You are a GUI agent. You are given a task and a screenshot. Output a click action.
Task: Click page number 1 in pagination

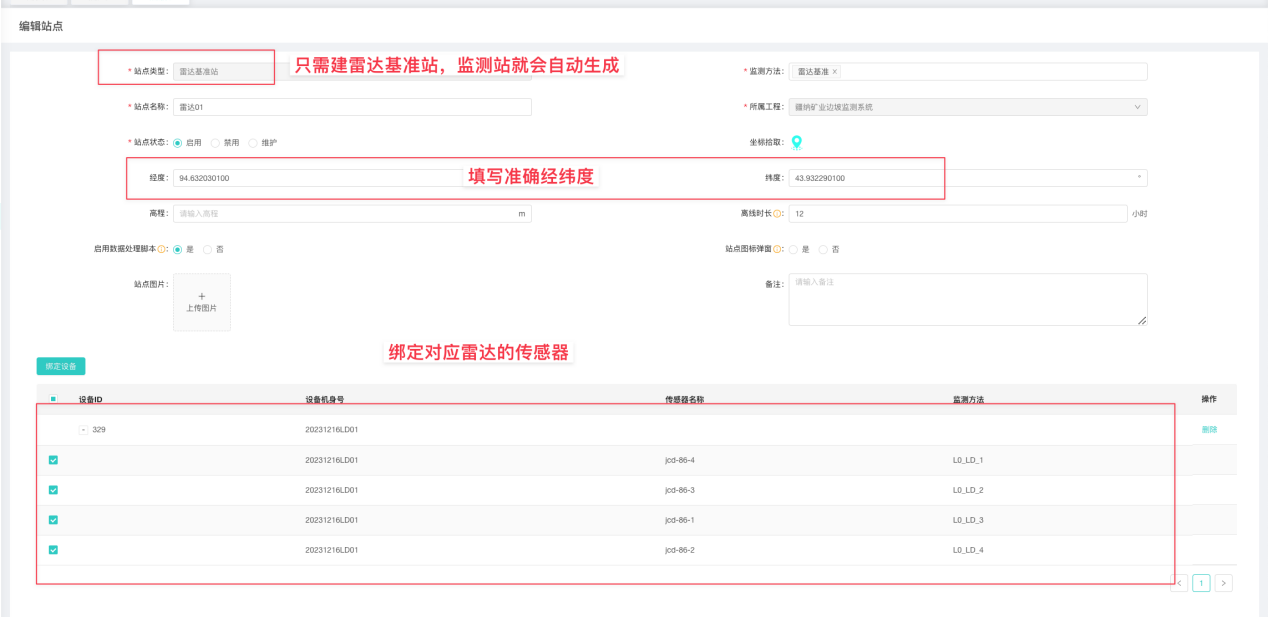pos(1201,583)
